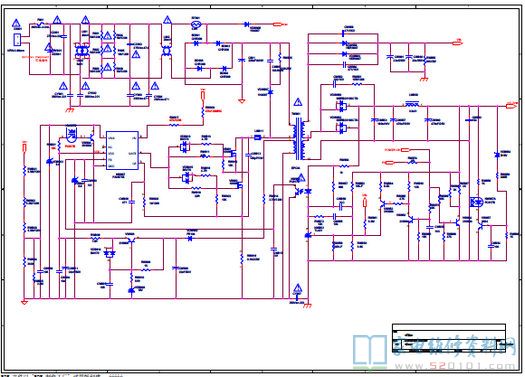Screen dimensions: 525x377
Task: Click the AC input connector symbol
Action: (x=17, y=40)
